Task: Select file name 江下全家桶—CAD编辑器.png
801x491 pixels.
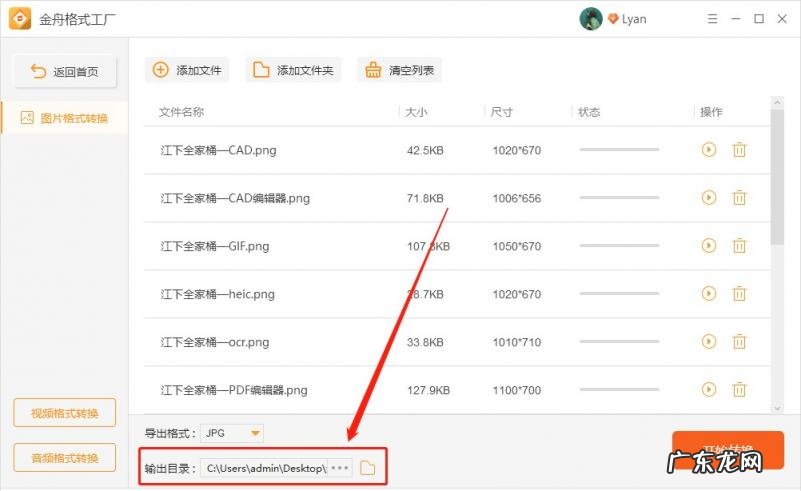Action: [235, 198]
